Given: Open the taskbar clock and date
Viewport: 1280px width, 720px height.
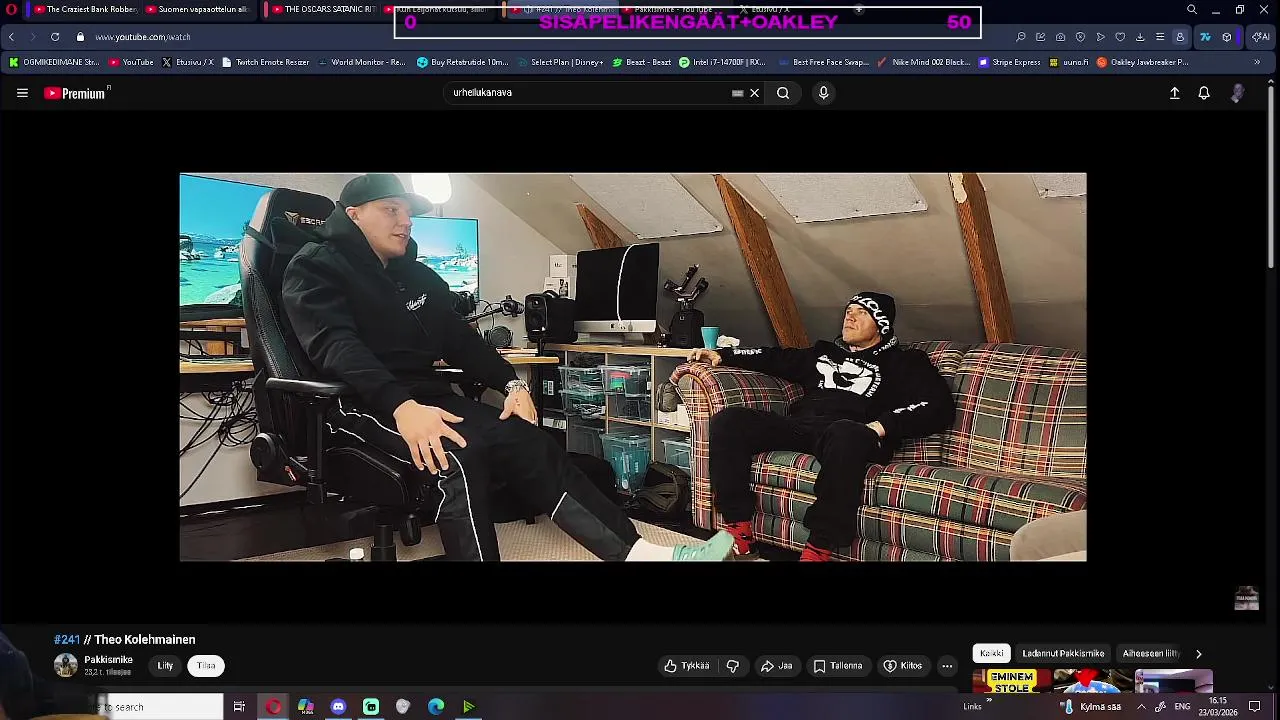Looking at the screenshot, I should (1218, 707).
